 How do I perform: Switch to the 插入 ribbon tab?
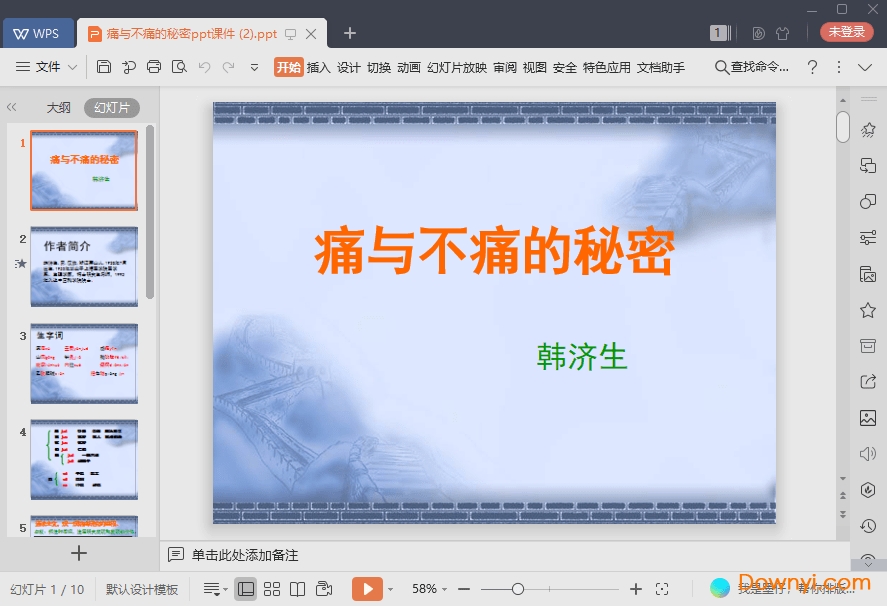[x=318, y=67]
